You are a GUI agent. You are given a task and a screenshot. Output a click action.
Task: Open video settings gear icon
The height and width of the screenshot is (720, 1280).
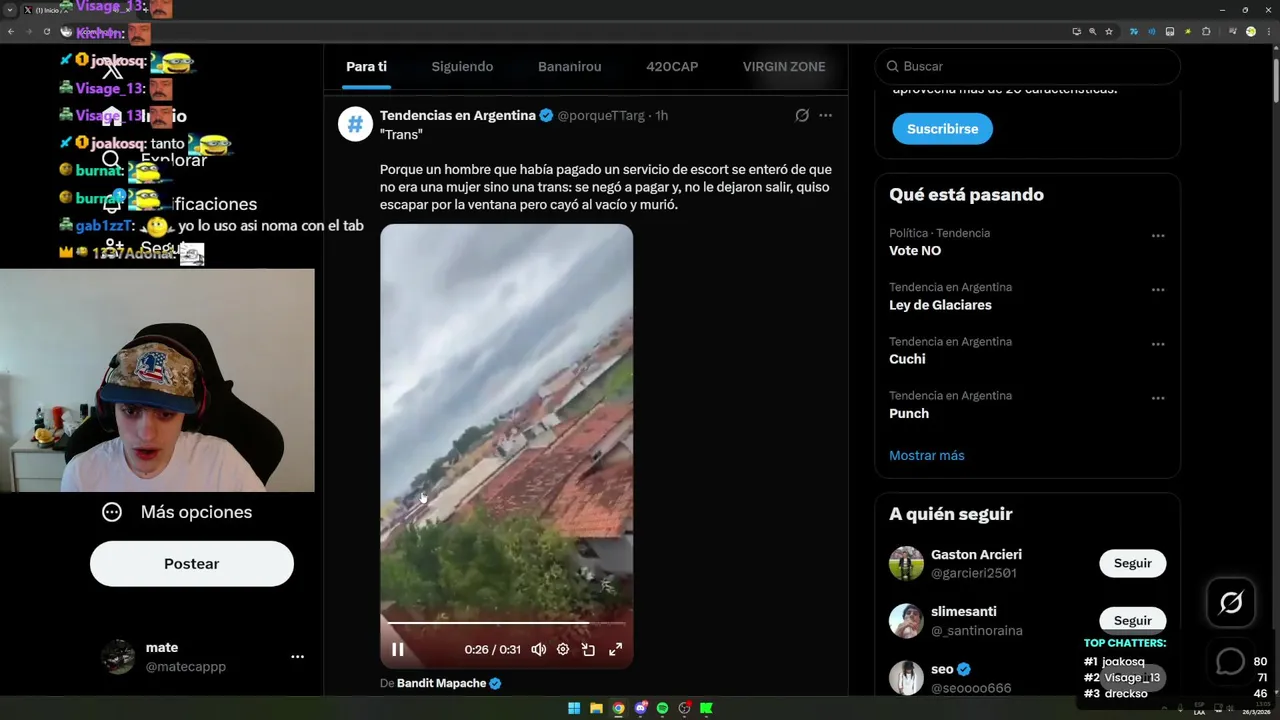click(x=563, y=650)
